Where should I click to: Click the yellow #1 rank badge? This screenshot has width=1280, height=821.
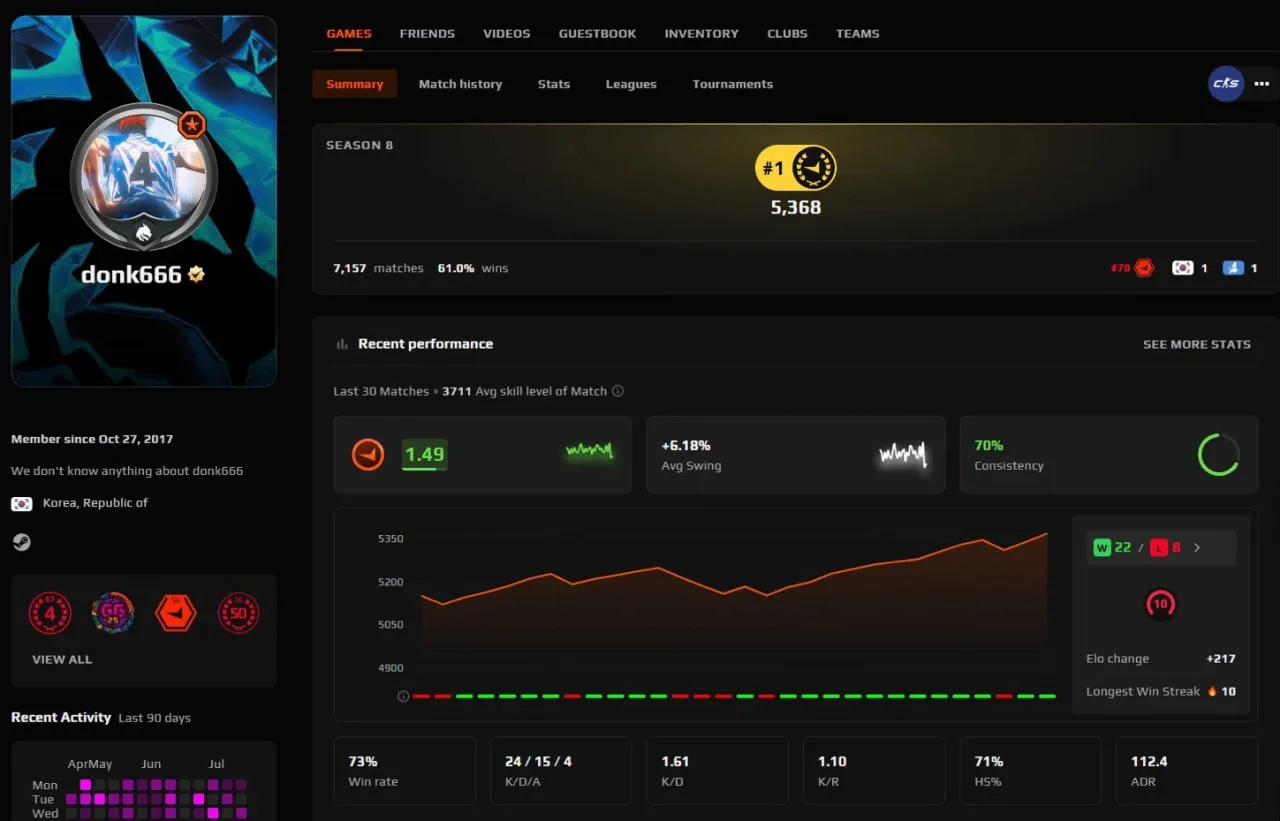[796, 168]
